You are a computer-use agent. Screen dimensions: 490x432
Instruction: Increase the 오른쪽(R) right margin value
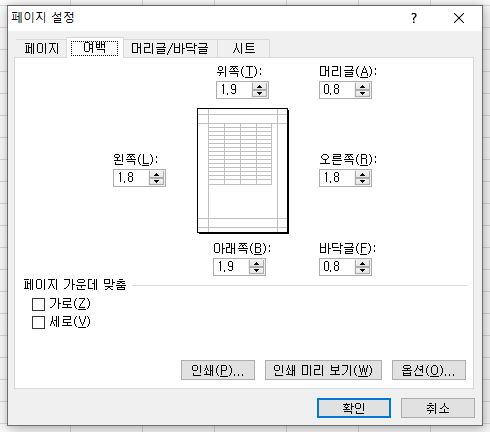(363, 174)
